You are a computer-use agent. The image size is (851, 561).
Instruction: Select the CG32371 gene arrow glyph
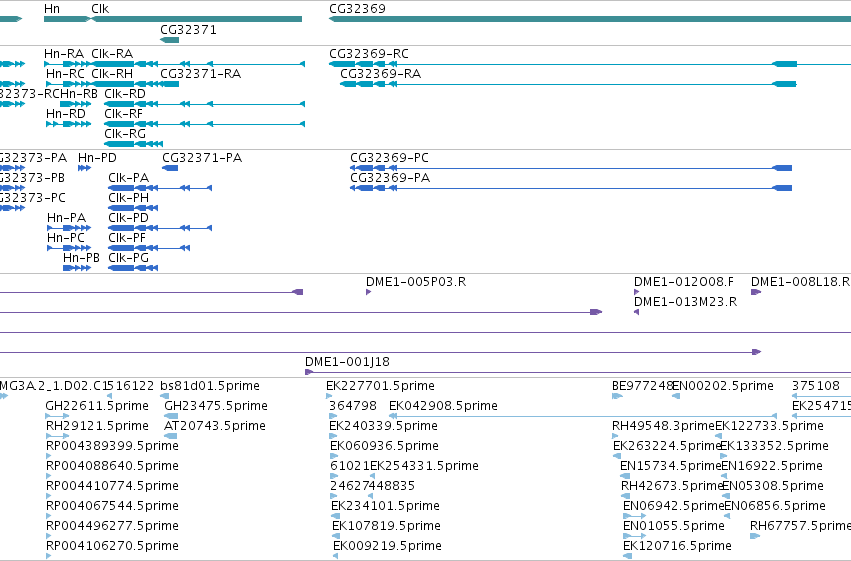coord(169,40)
